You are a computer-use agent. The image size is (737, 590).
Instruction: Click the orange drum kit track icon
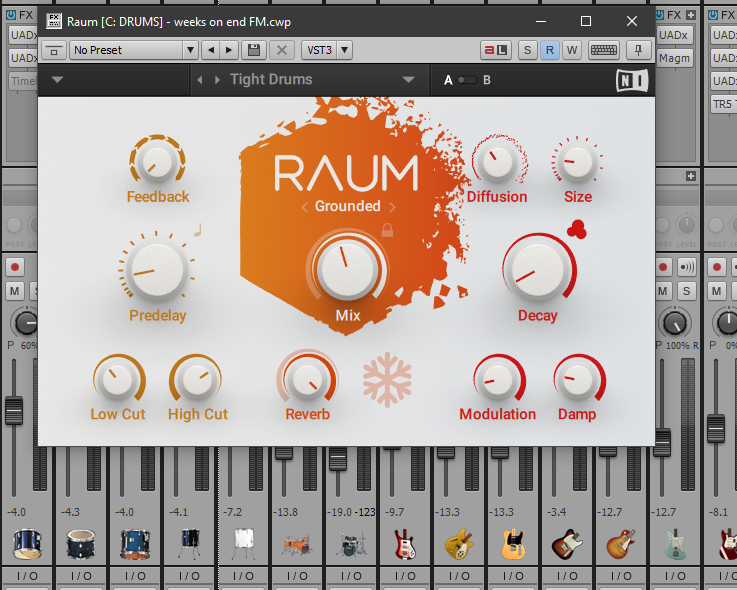click(x=297, y=544)
